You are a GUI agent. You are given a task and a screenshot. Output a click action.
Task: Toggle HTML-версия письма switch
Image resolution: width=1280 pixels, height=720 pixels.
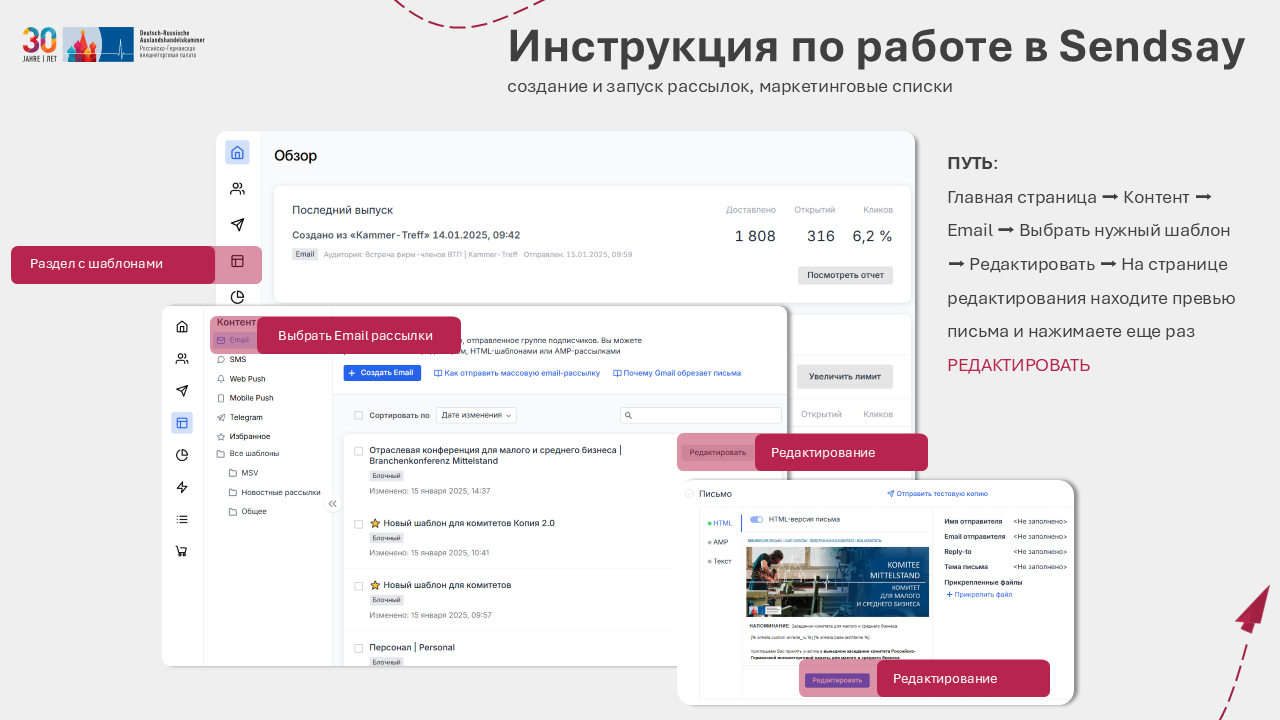[756, 519]
